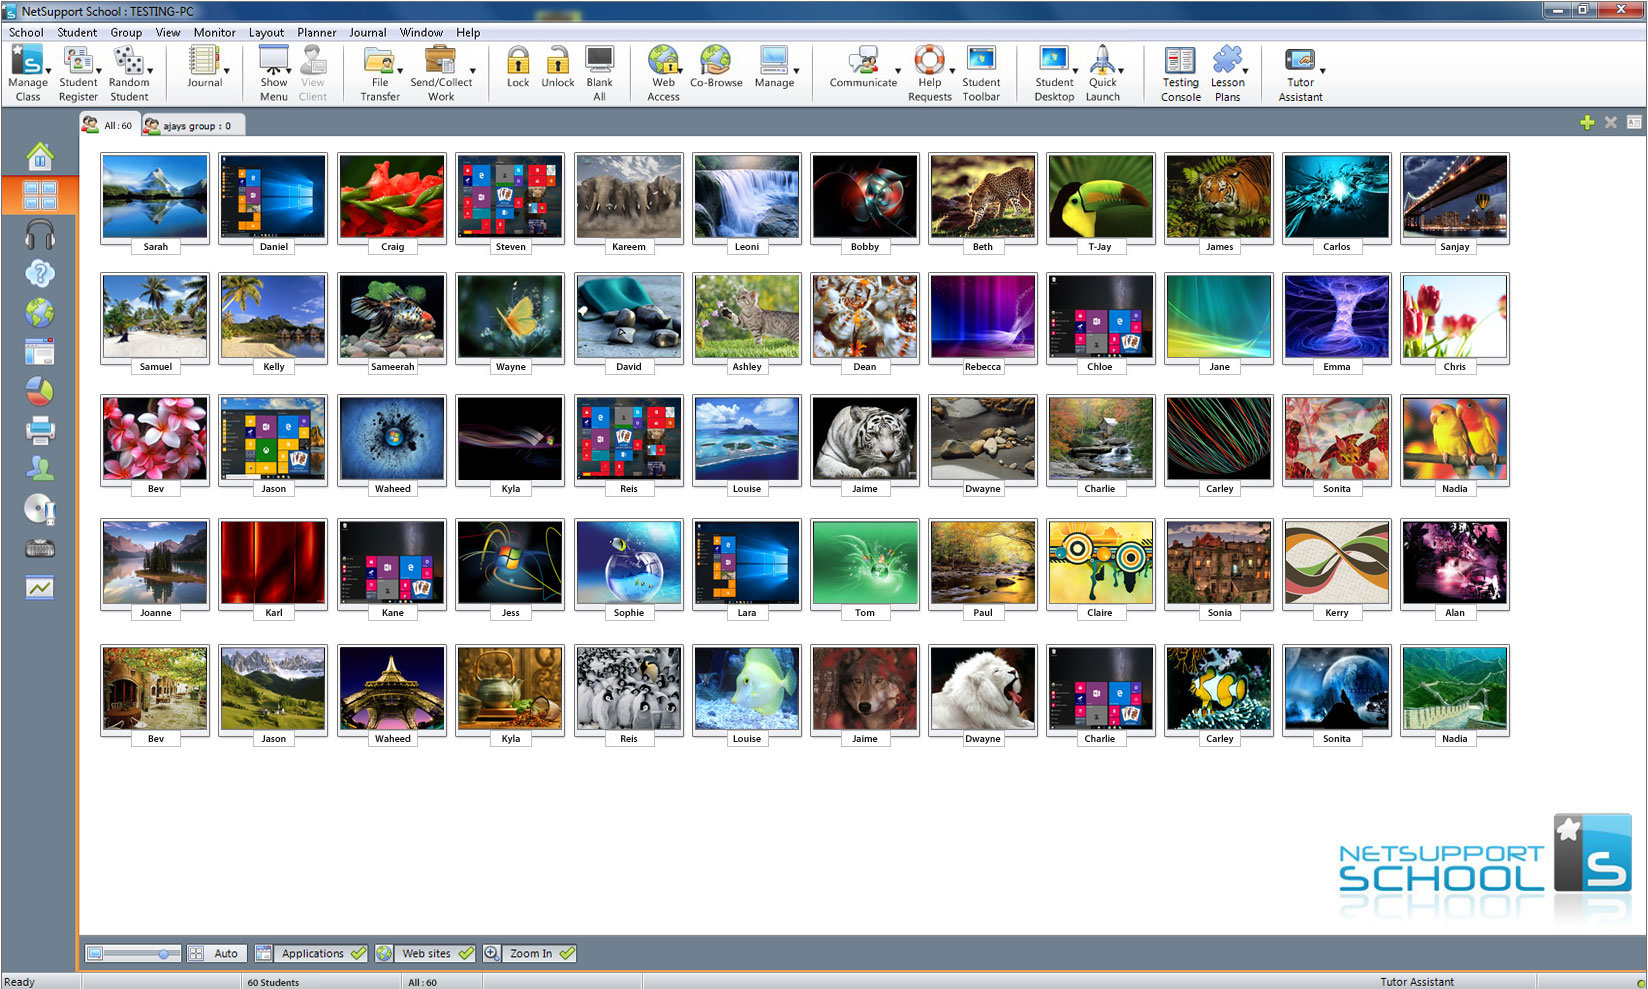1648x989 pixels.
Task: Toggle the Applications checkmark in bottom bar
Action: [357, 954]
